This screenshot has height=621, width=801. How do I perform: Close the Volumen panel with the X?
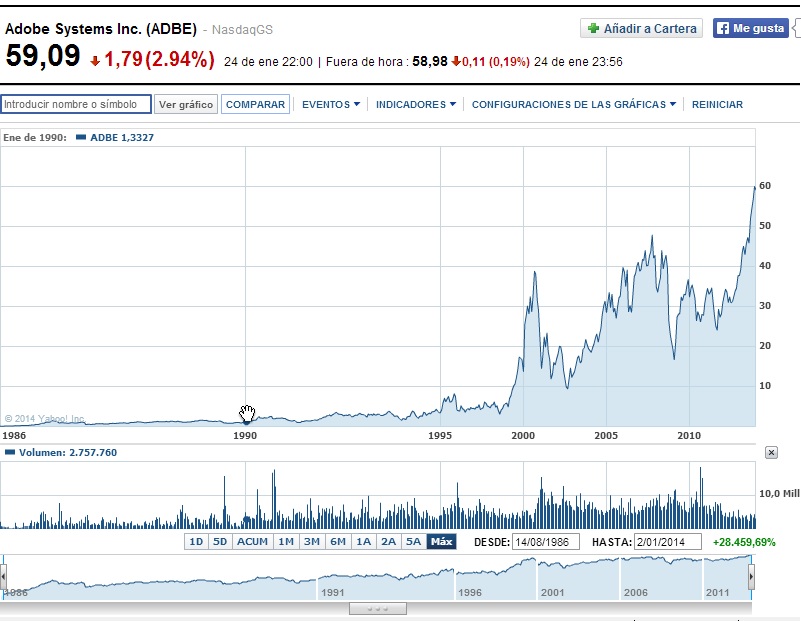[x=771, y=452]
